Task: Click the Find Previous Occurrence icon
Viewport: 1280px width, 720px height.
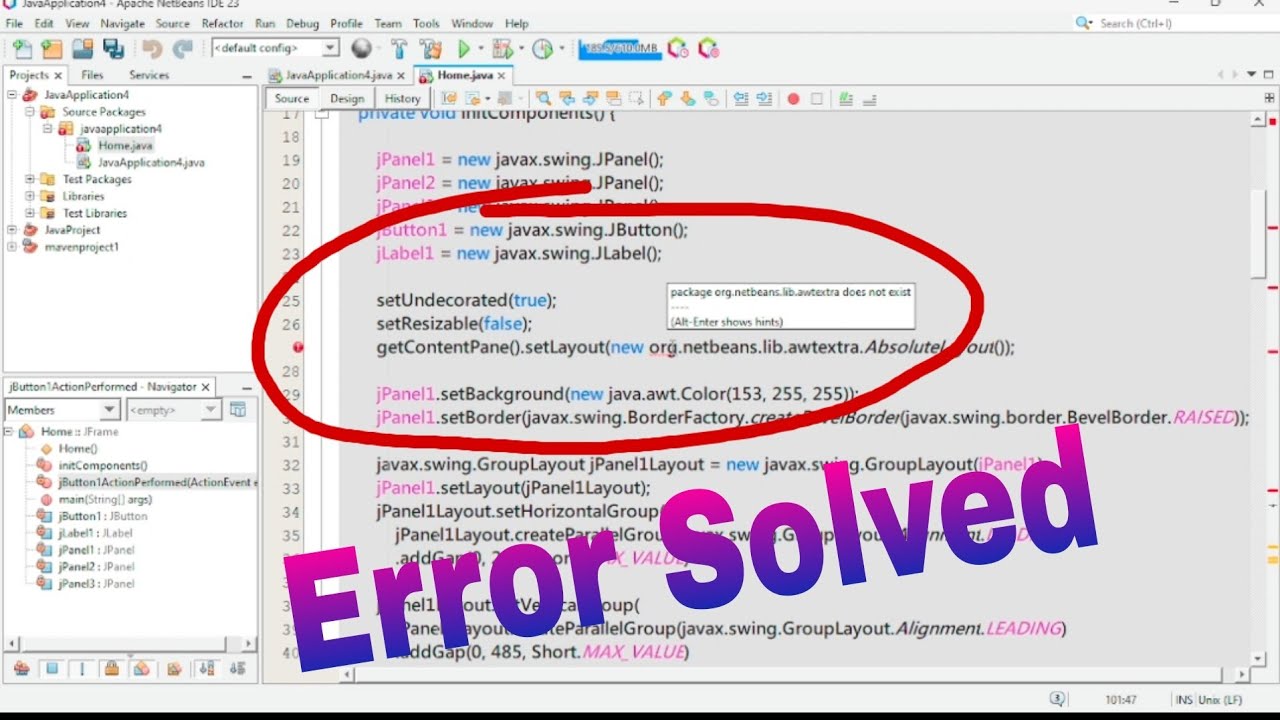Action: pos(567,98)
